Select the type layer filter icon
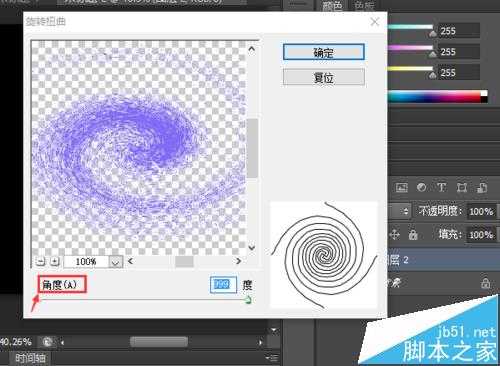Viewport: 500px width, 366px height. tap(442, 188)
